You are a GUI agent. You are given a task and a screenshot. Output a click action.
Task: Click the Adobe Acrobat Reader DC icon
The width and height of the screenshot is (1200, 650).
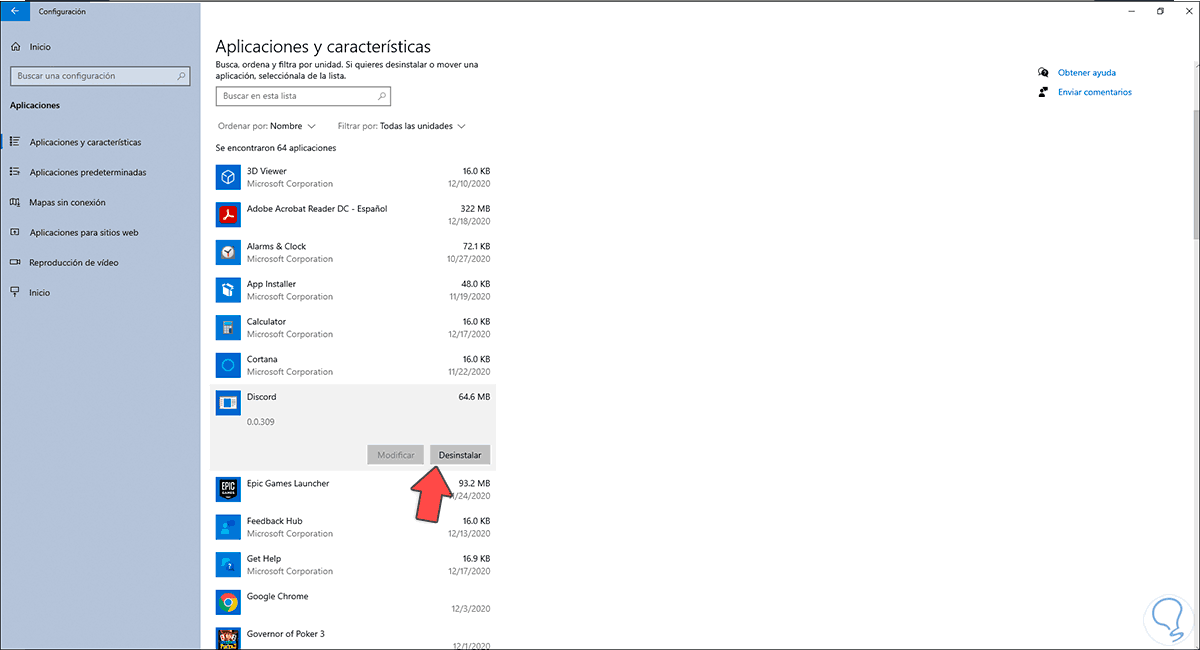tap(228, 215)
